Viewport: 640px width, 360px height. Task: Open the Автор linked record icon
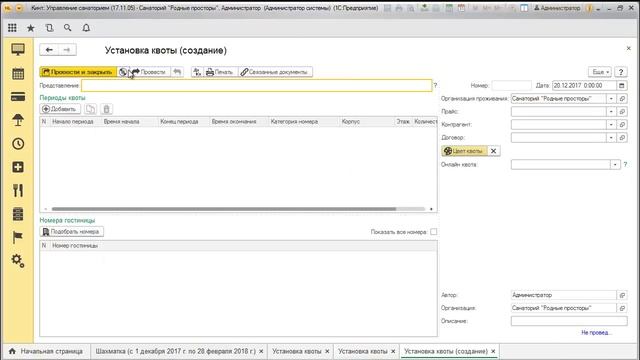622,295
